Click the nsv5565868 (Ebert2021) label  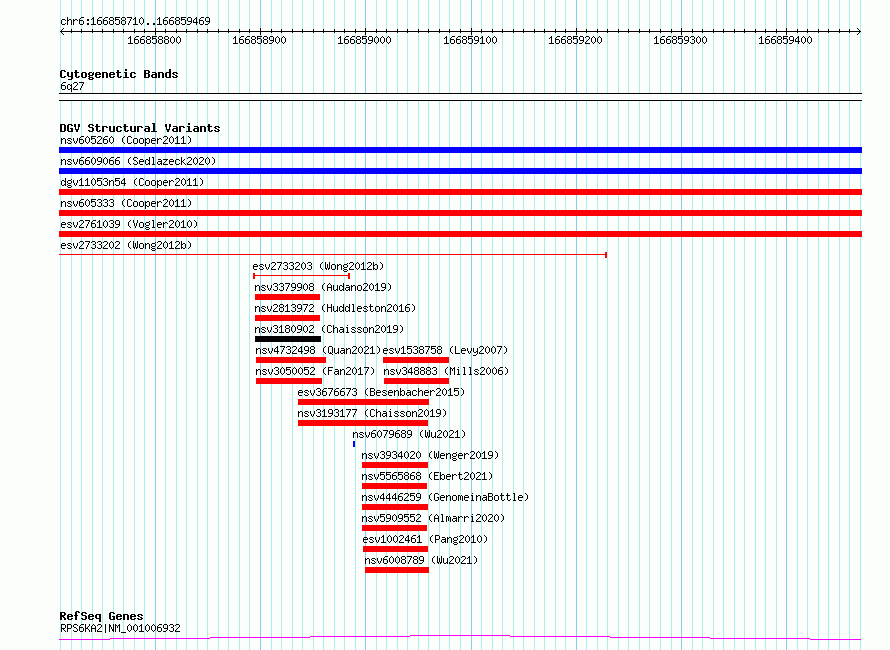click(x=427, y=476)
